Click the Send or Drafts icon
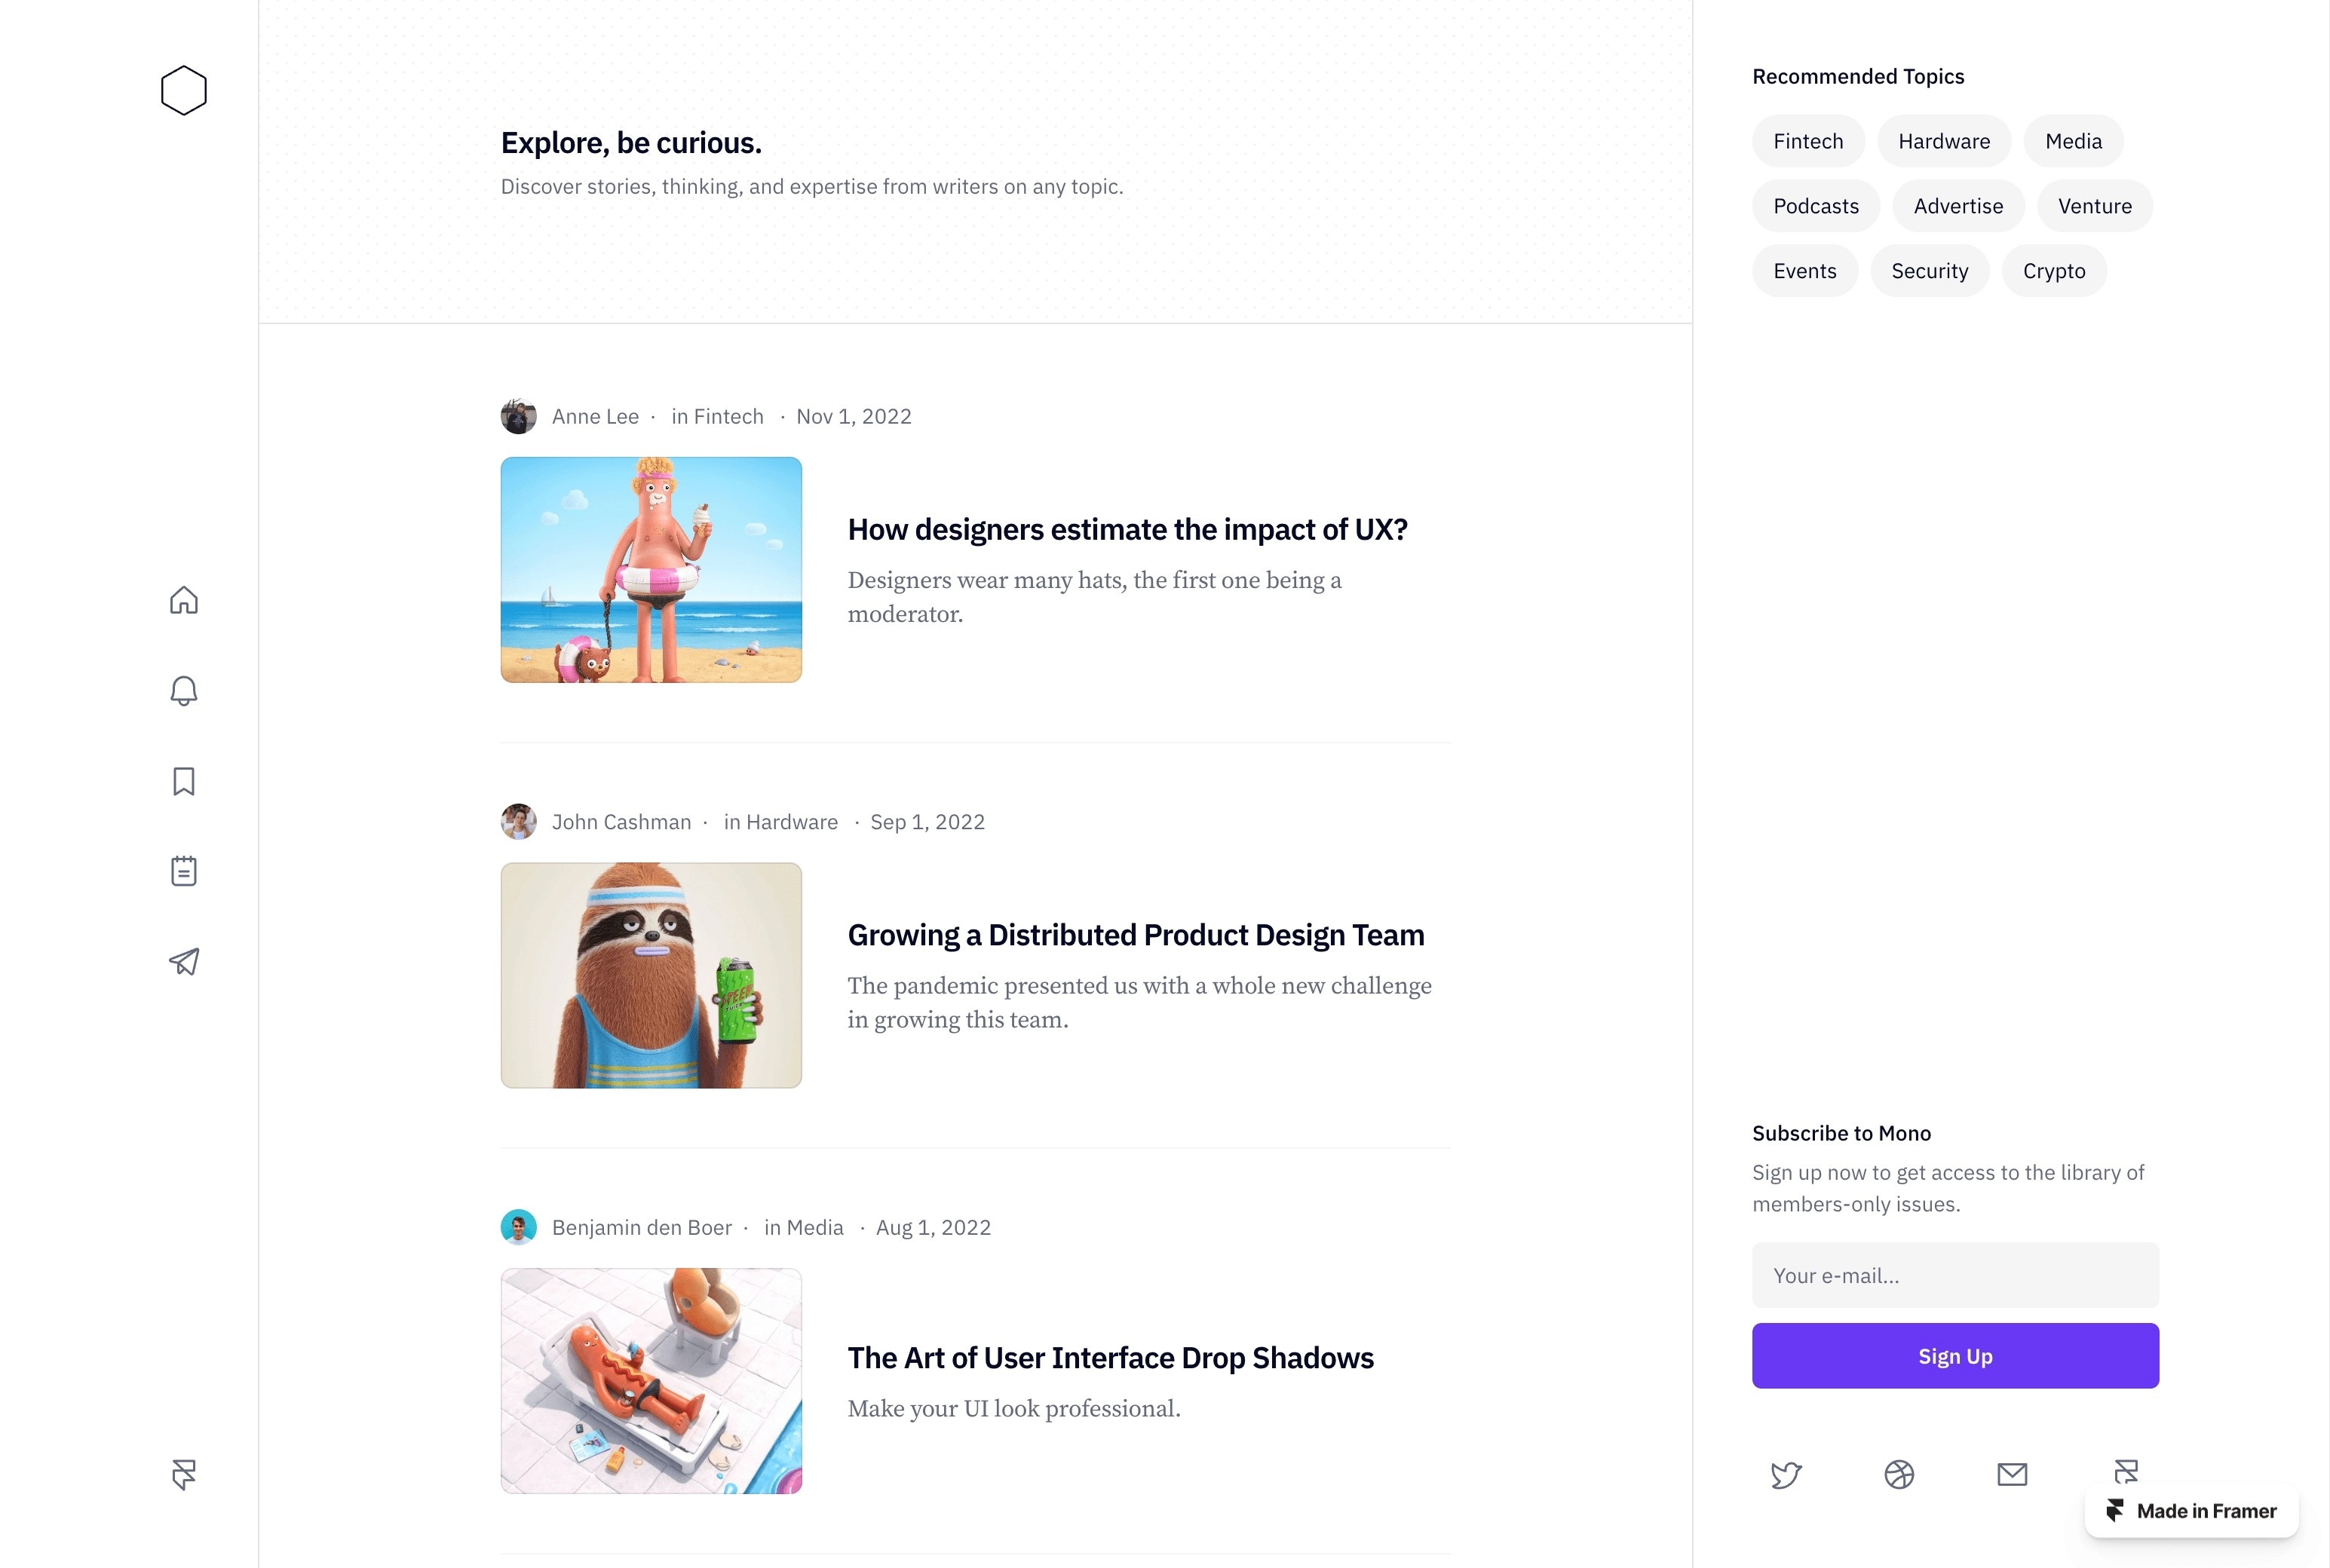The width and height of the screenshot is (2330, 1568). [184, 959]
